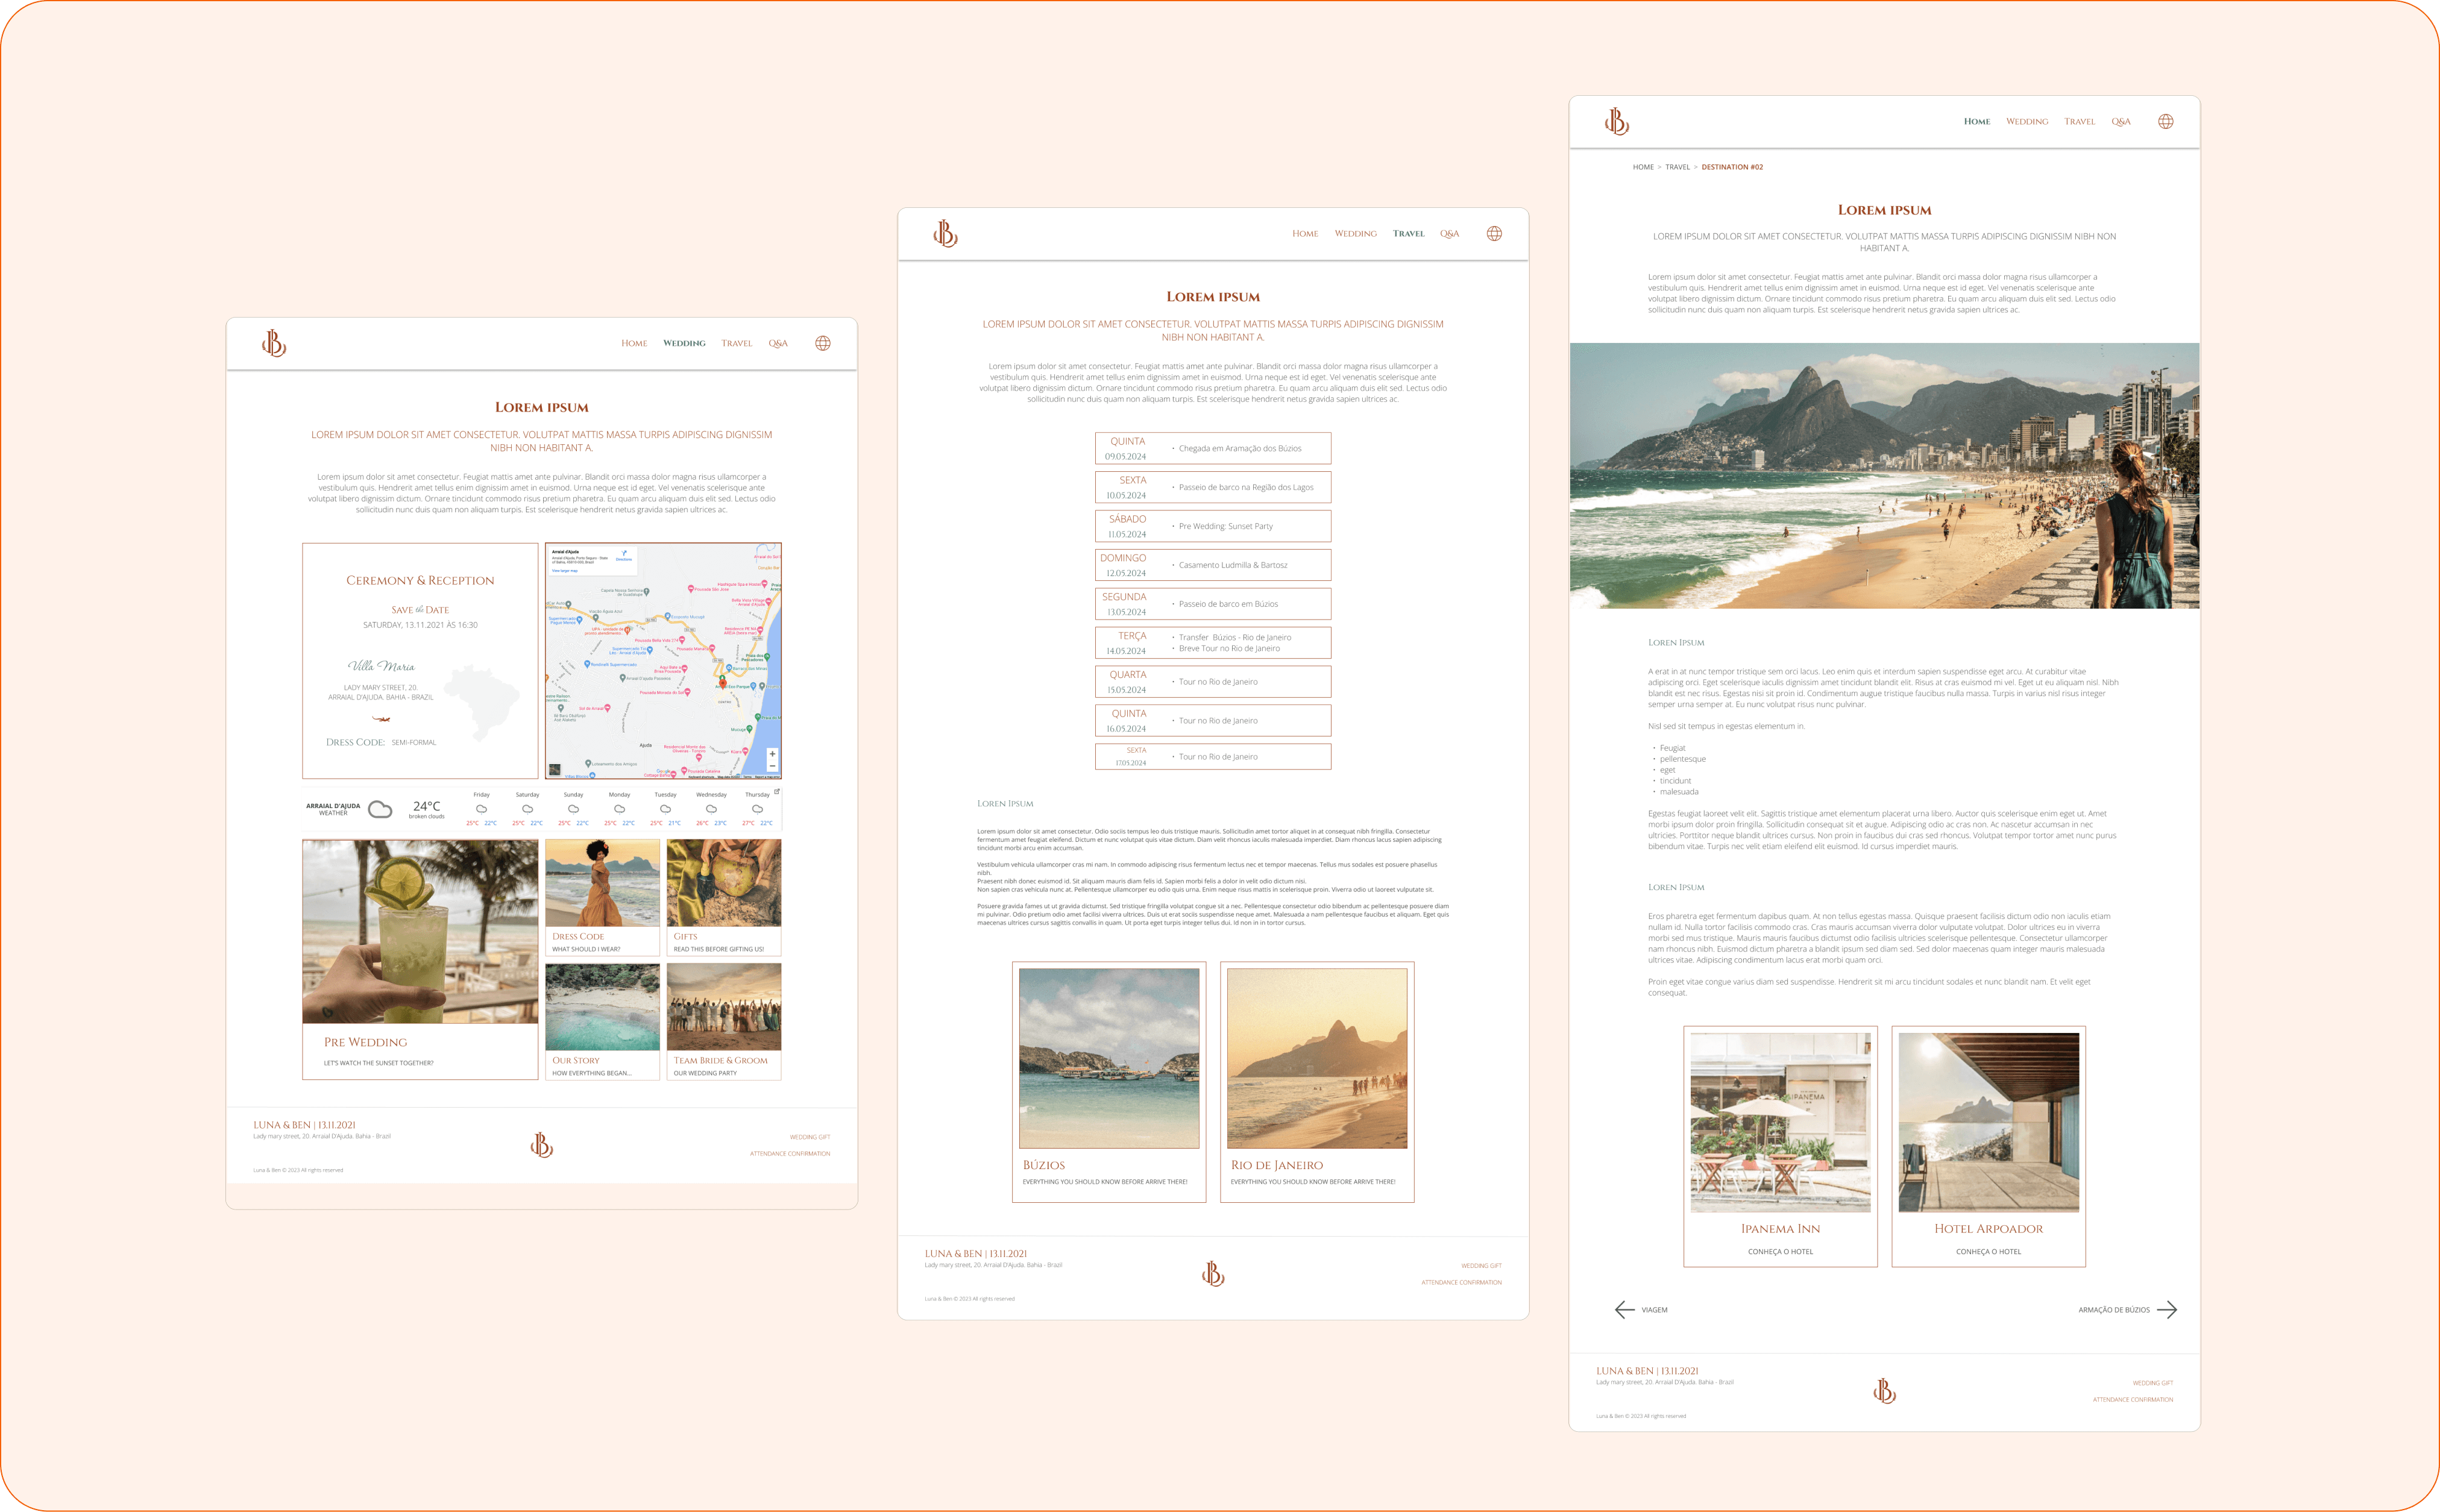Toggle satellite view thumbnail on the map
Screen dimensions: 2440x1512
(x=555, y=769)
